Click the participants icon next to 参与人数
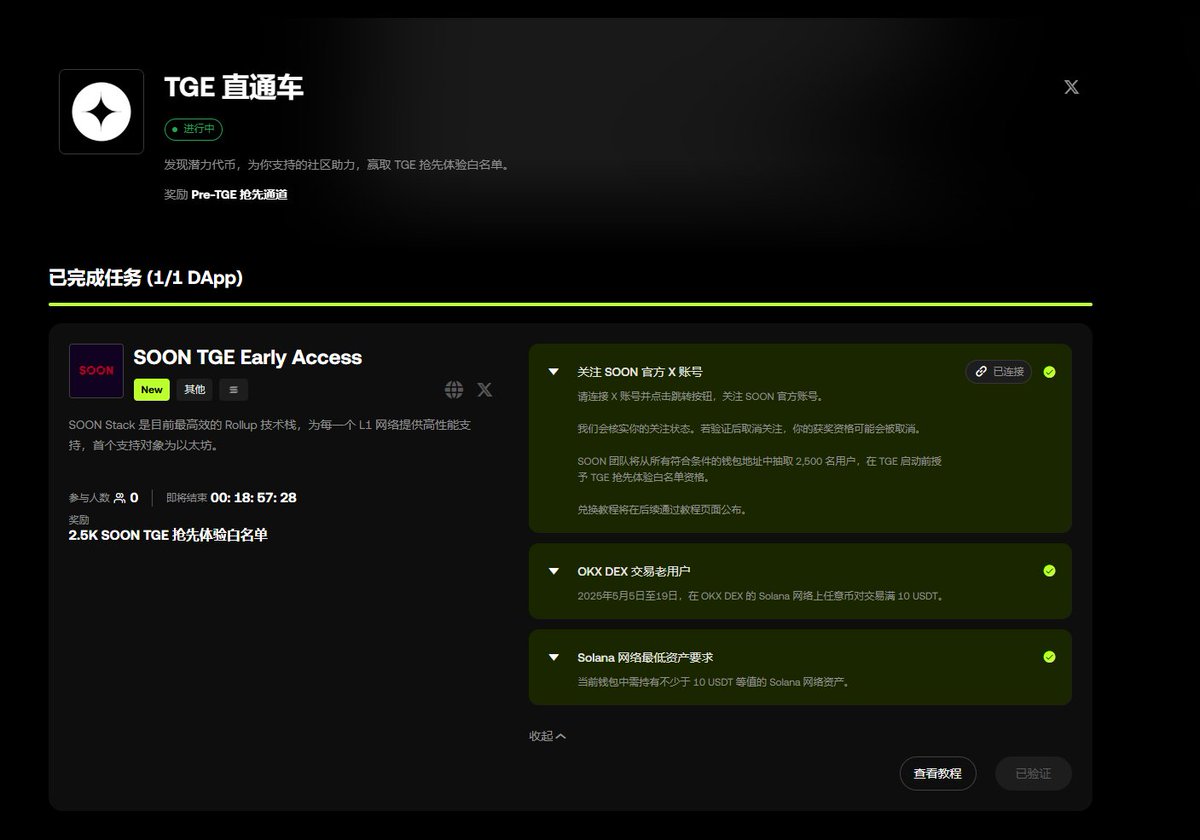The width and height of the screenshot is (1200, 840). point(120,498)
